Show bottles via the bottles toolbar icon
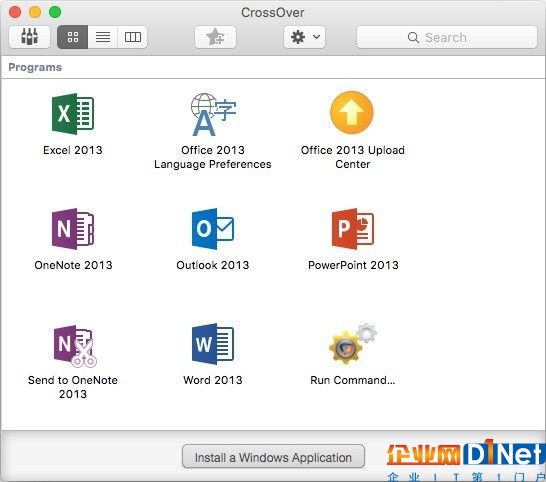This screenshot has width=546, height=482. pyautogui.click(x=30, y=37)
